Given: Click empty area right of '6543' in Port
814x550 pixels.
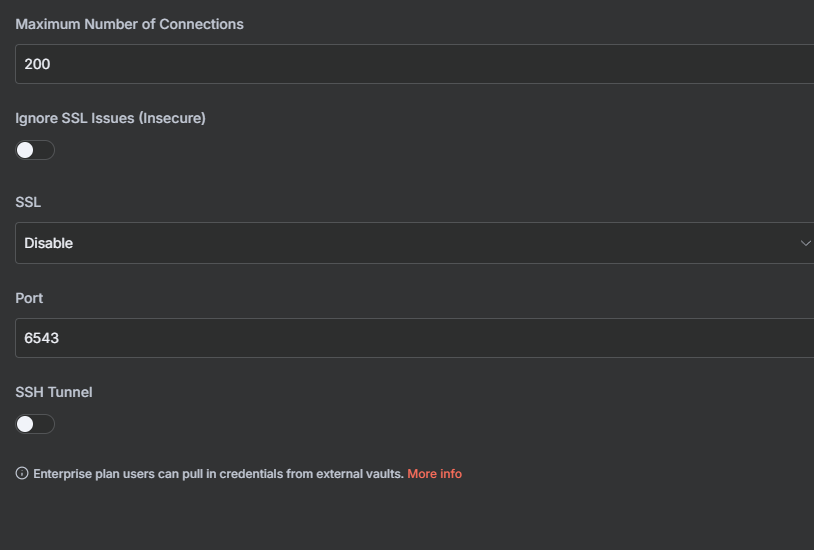Looking at the screenshot, I should pyautogui.click(x=450, y=338).
